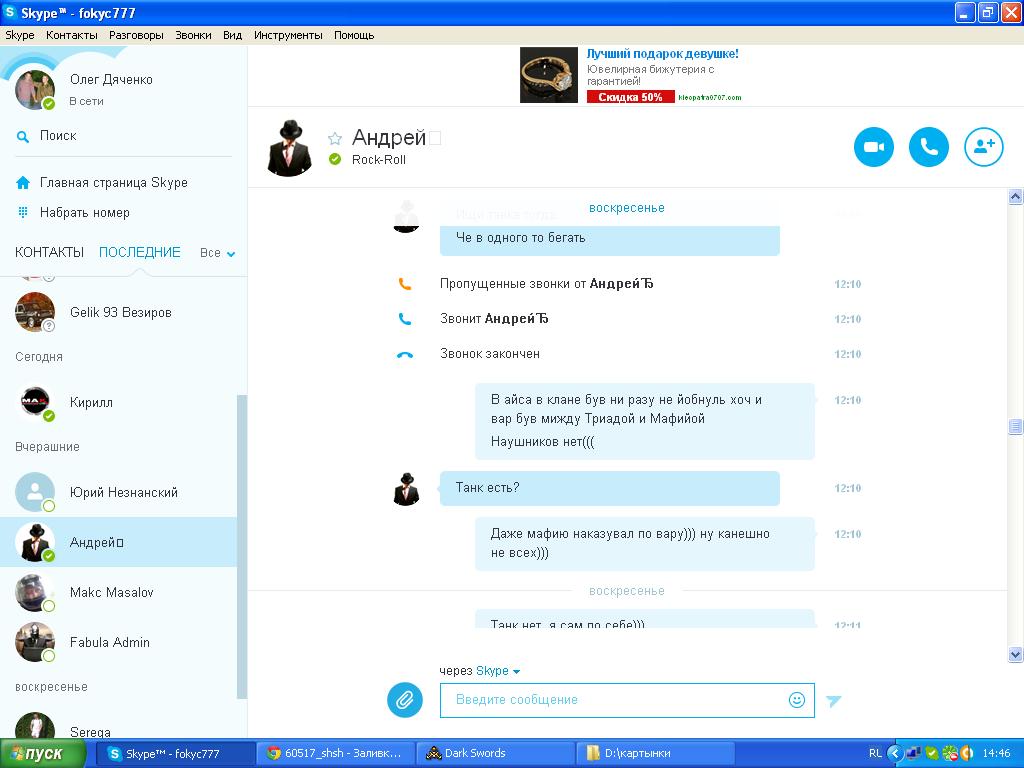Viewport: 1024px width, 768px height.
Task: Click the Звонок закончен hang-up icon
Action: [x=405, y=355]
